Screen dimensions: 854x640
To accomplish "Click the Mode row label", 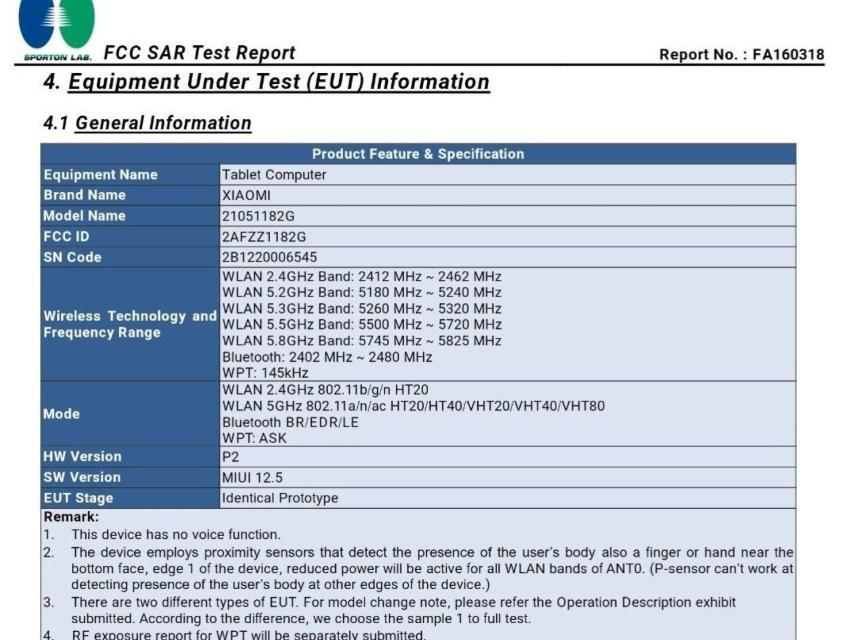I will [x=61, y=414].
